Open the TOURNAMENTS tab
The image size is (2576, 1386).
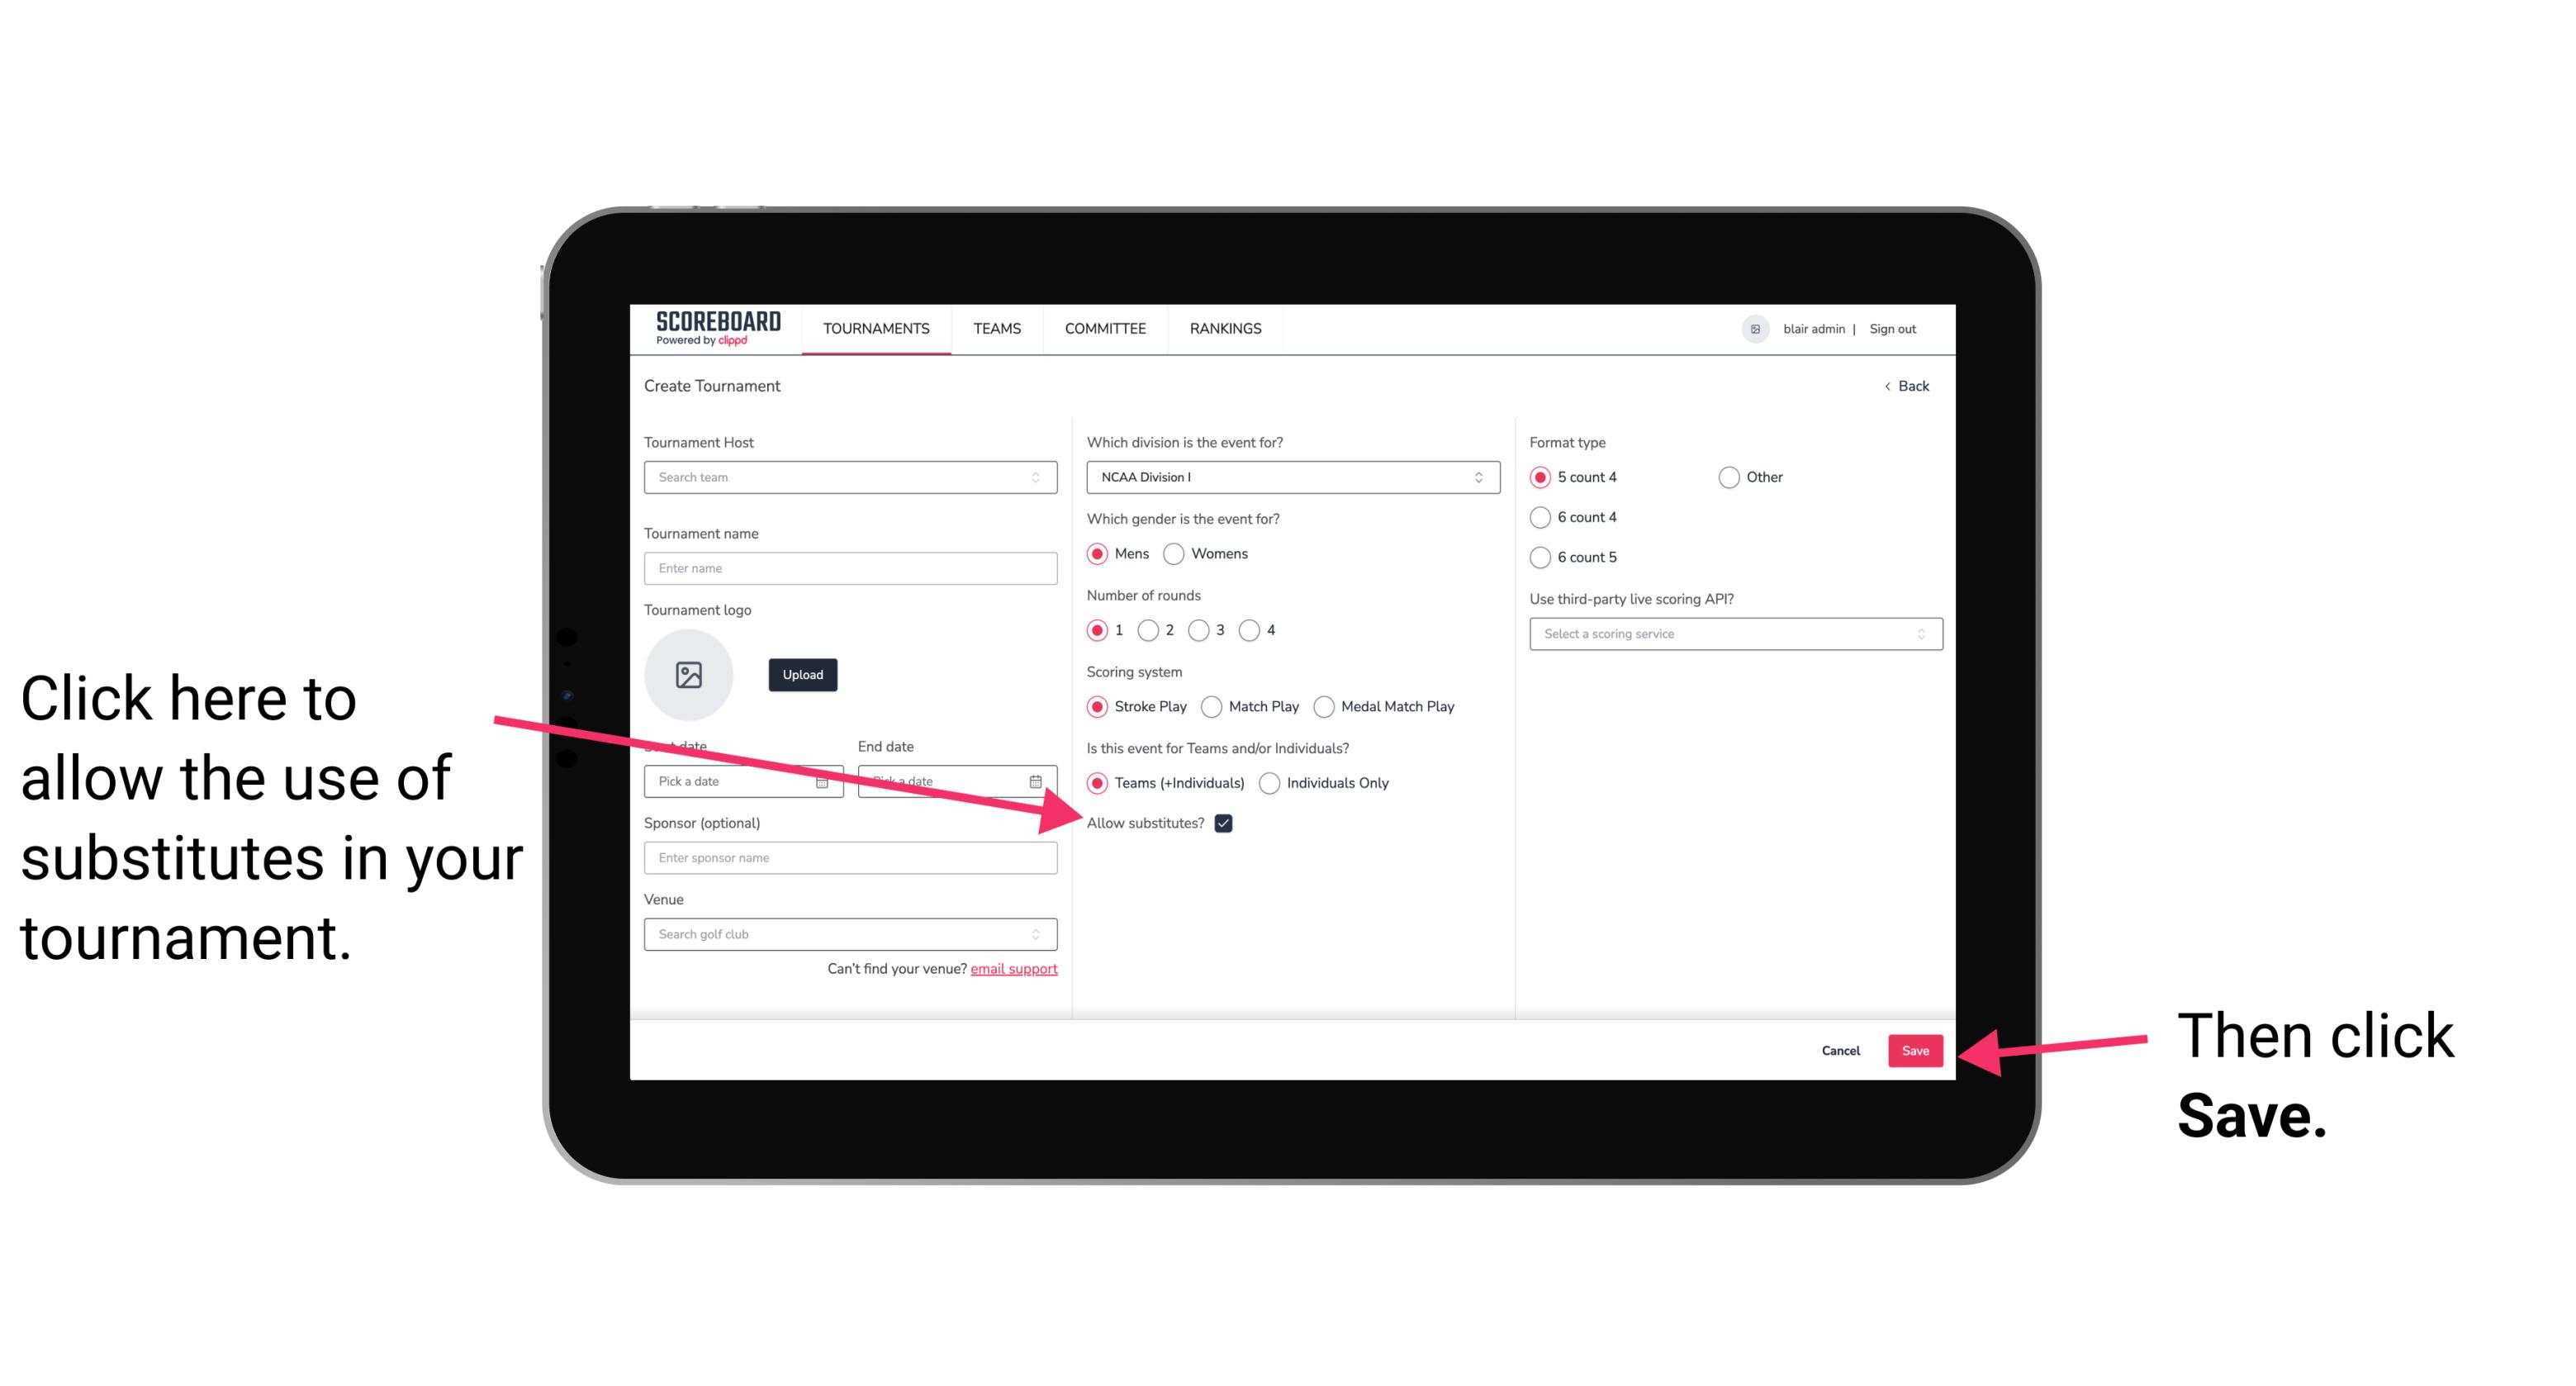tap(874, 330)
